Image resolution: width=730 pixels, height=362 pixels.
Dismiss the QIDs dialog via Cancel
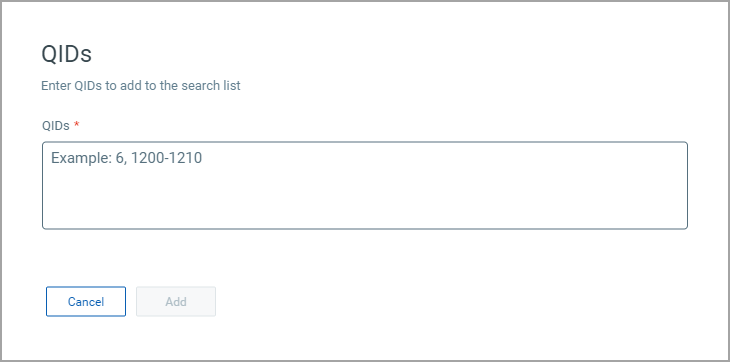pyautogui.click(x=86, y=302)
